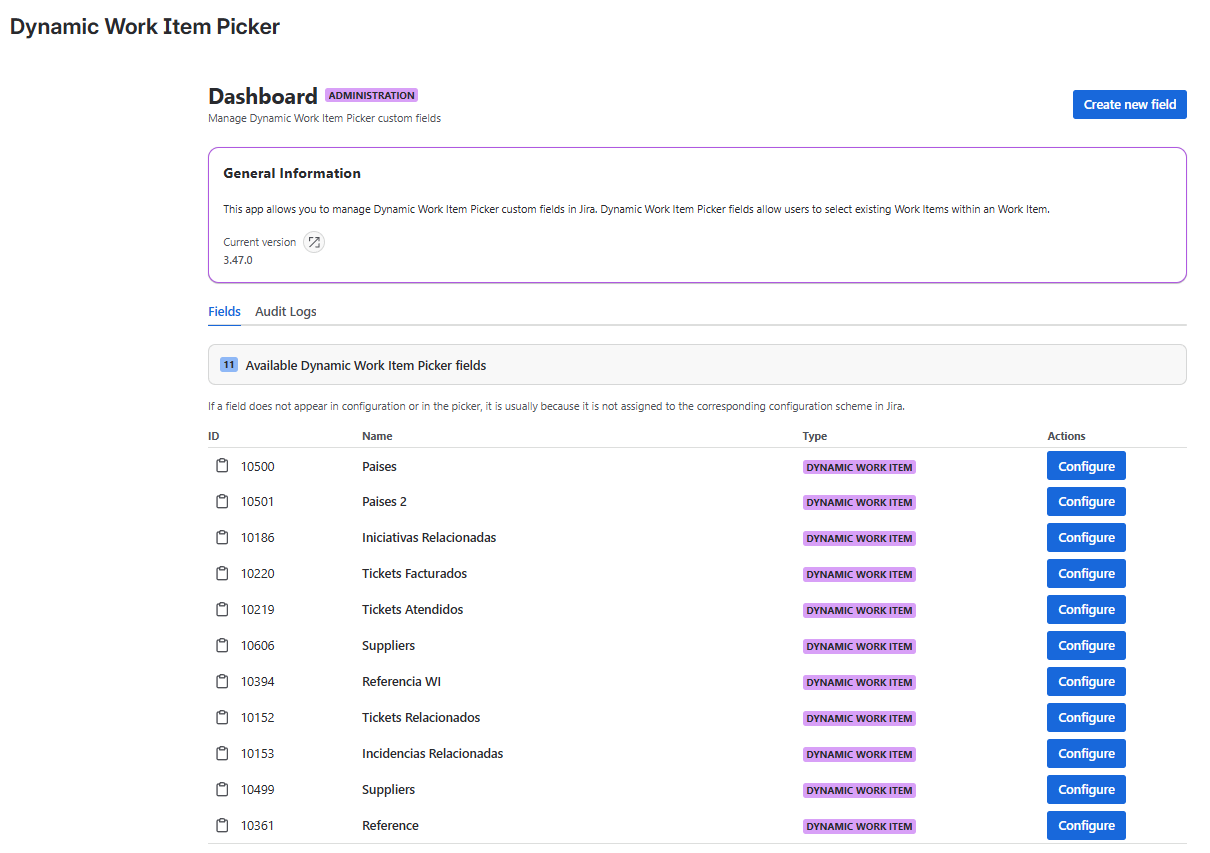Viewport: 1210px width, 853px height.
Task: Switch to the Audit Logs tab
Action: point(286,312)
